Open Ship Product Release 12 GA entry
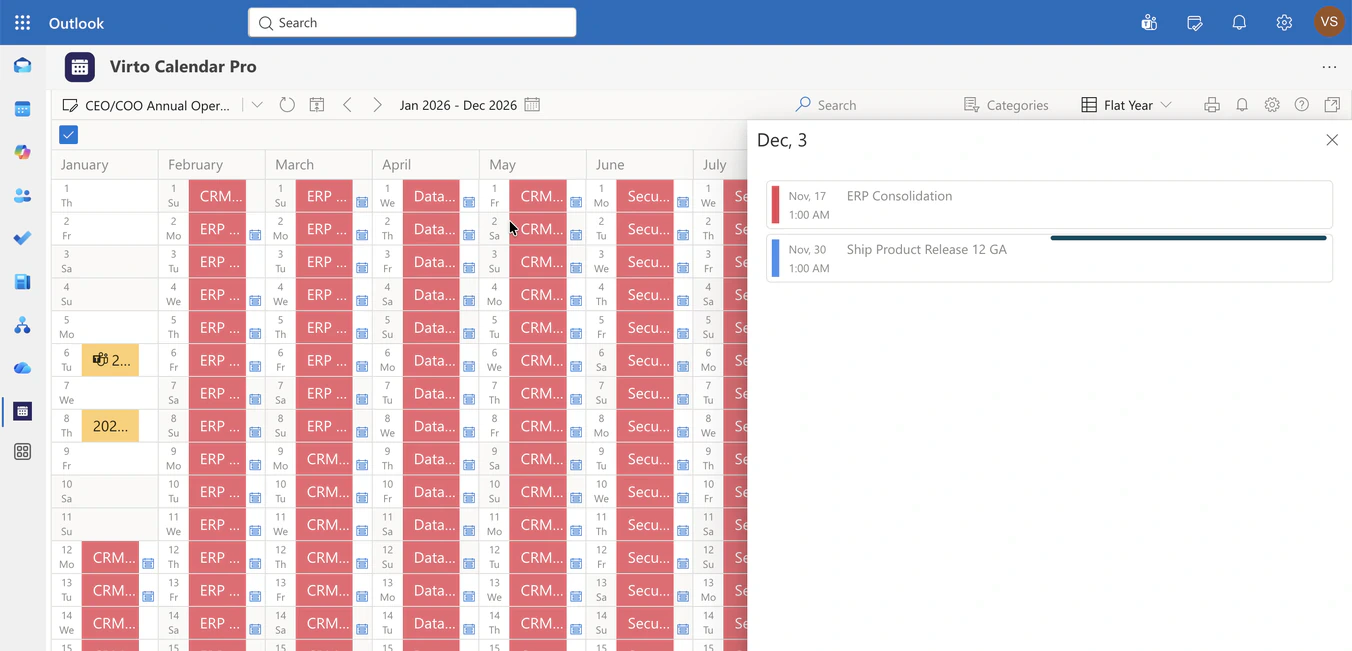 coord(1049,258)
